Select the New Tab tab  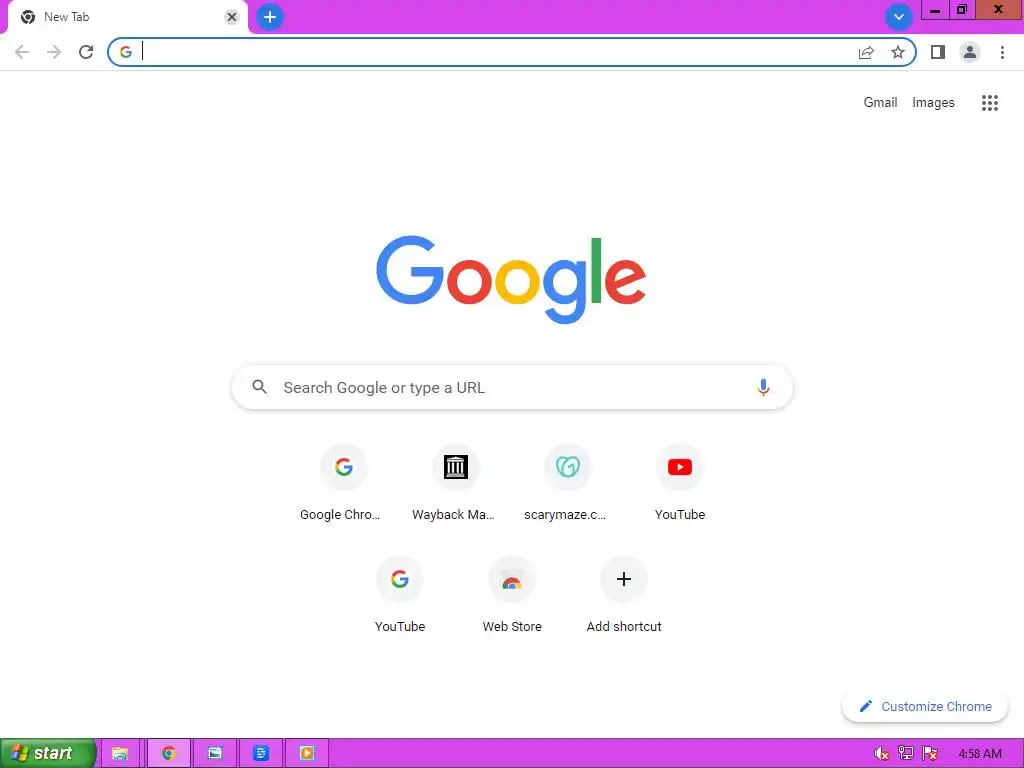128,17
